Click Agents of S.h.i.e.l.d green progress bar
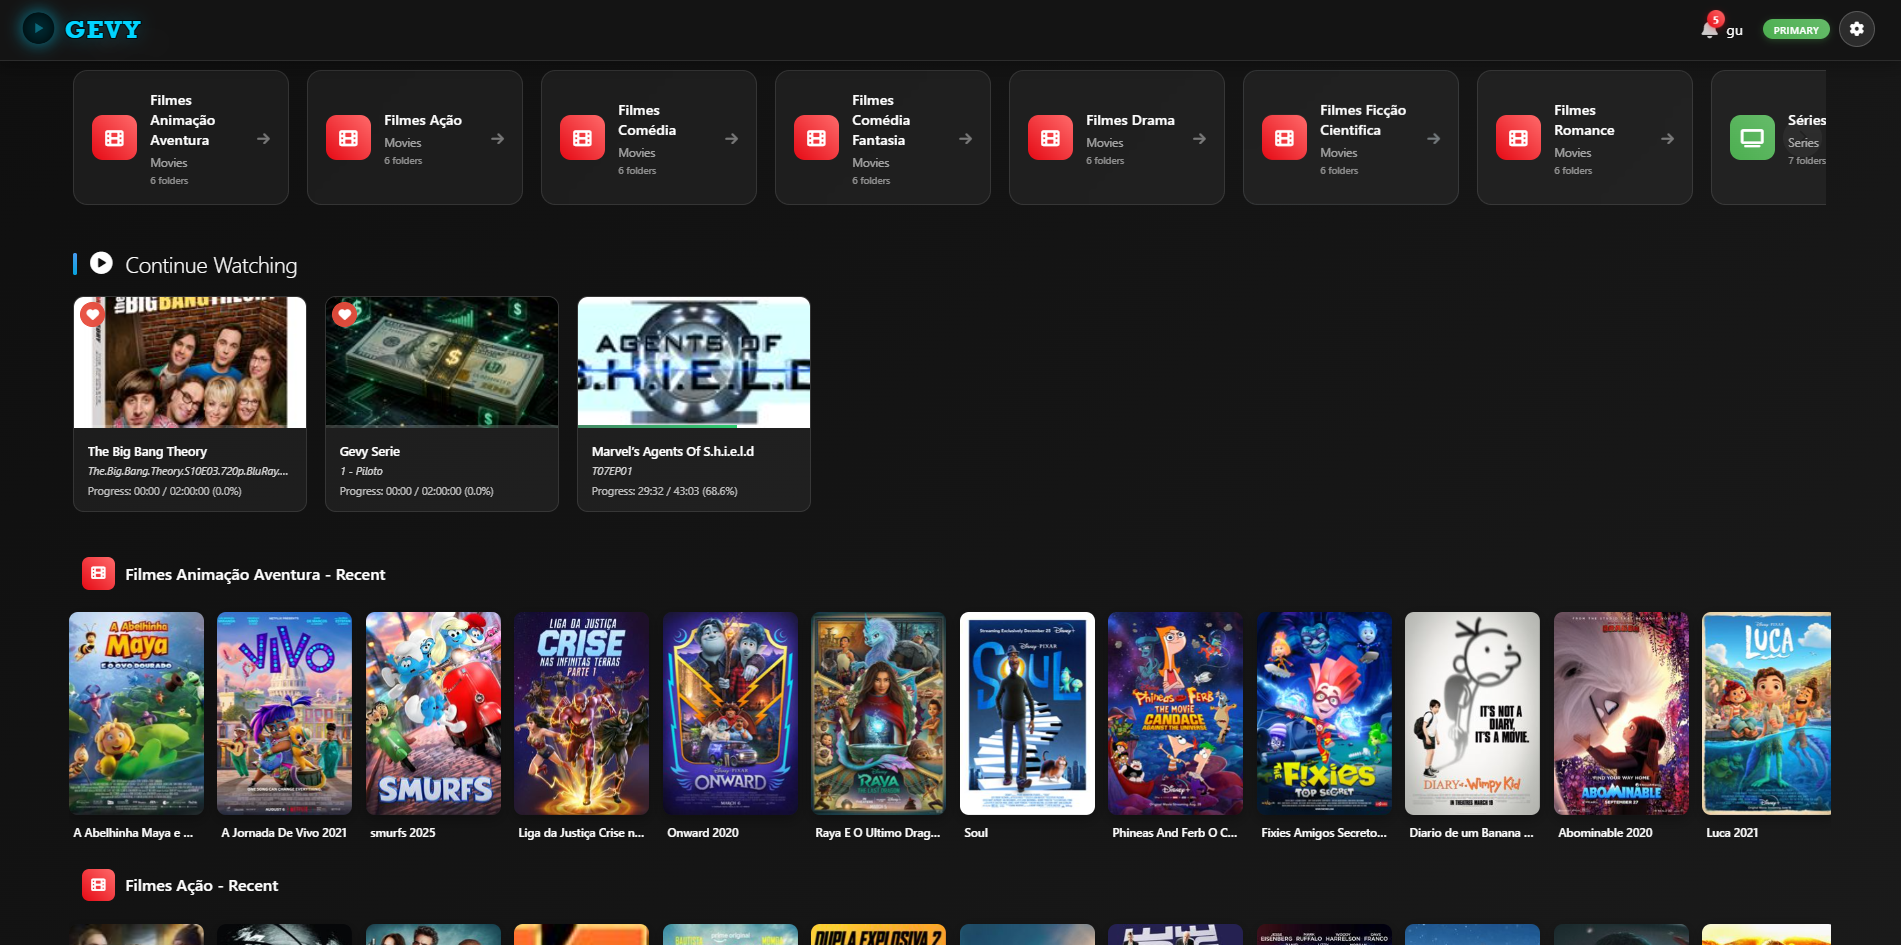1901x945 pixels. (x=657, y=426)
